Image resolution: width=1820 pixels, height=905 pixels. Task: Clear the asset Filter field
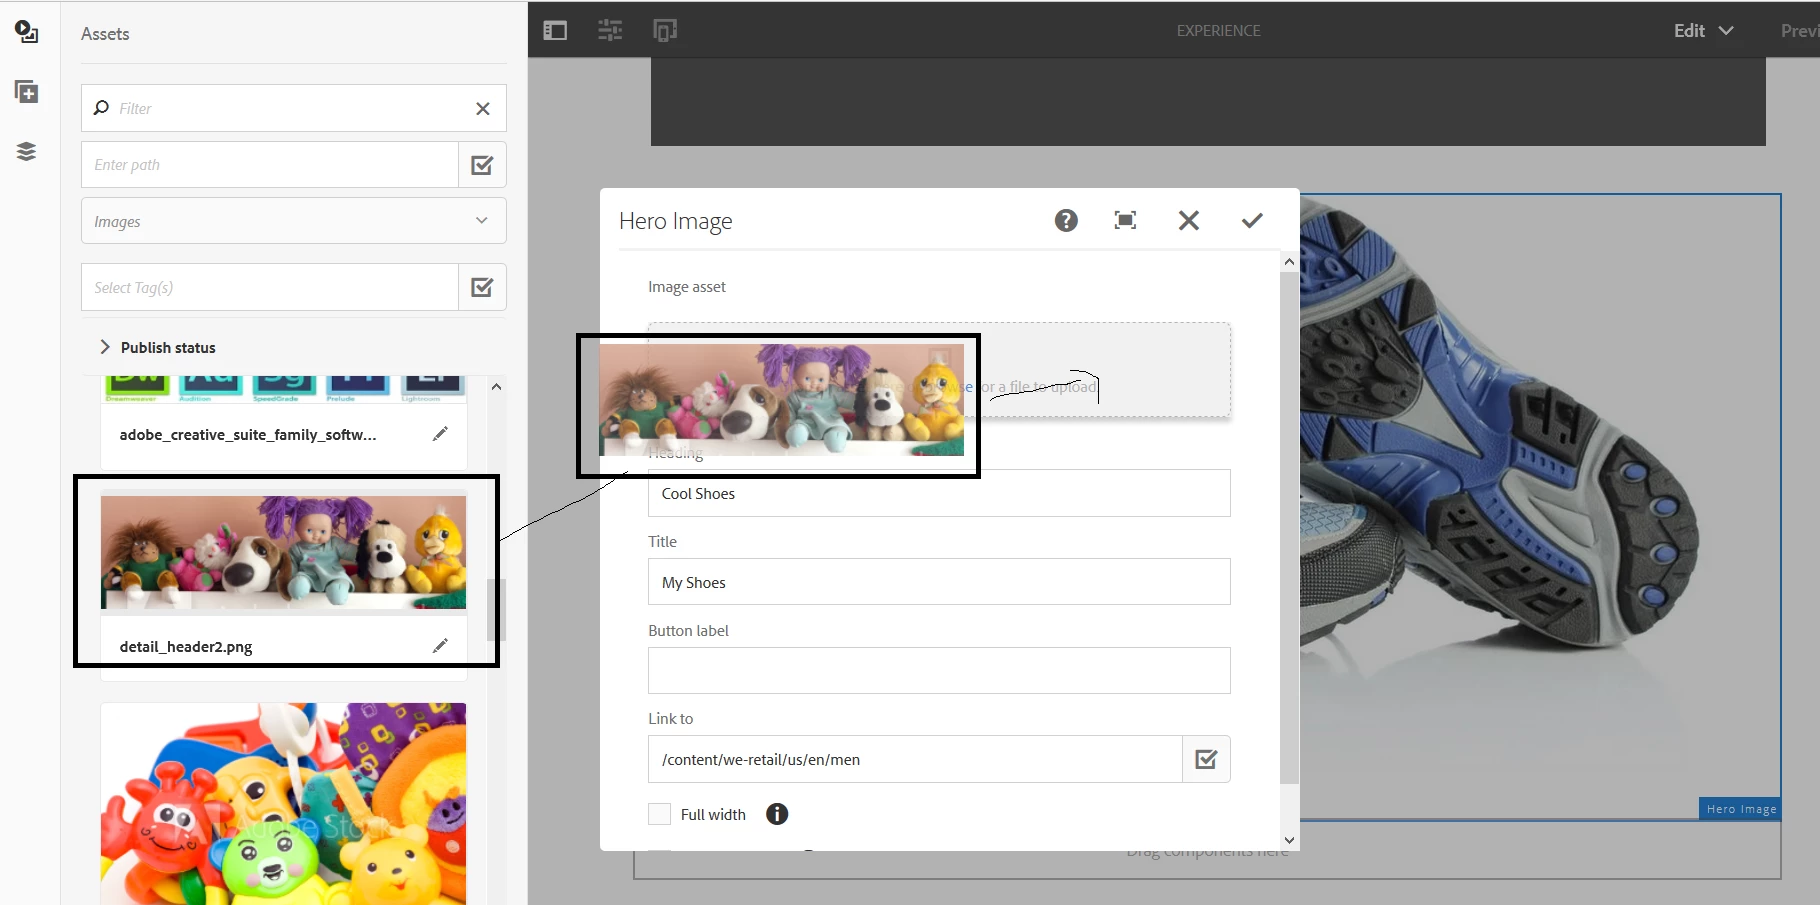pyautogui.click(x=483, y=109)
